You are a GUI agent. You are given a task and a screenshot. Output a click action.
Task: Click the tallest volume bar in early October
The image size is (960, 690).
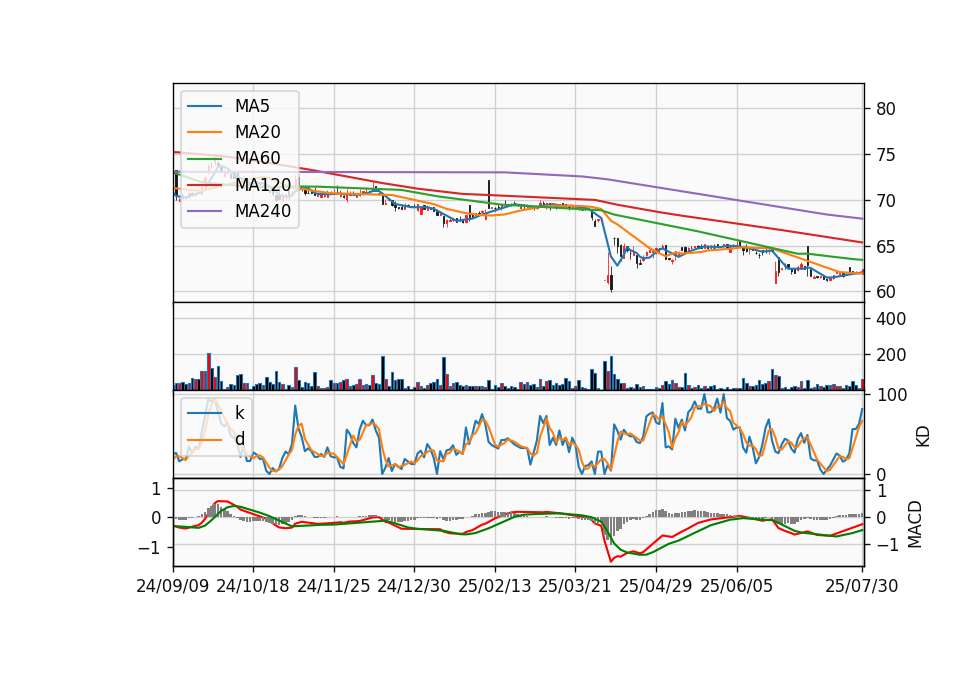click(x=209, y=372)
